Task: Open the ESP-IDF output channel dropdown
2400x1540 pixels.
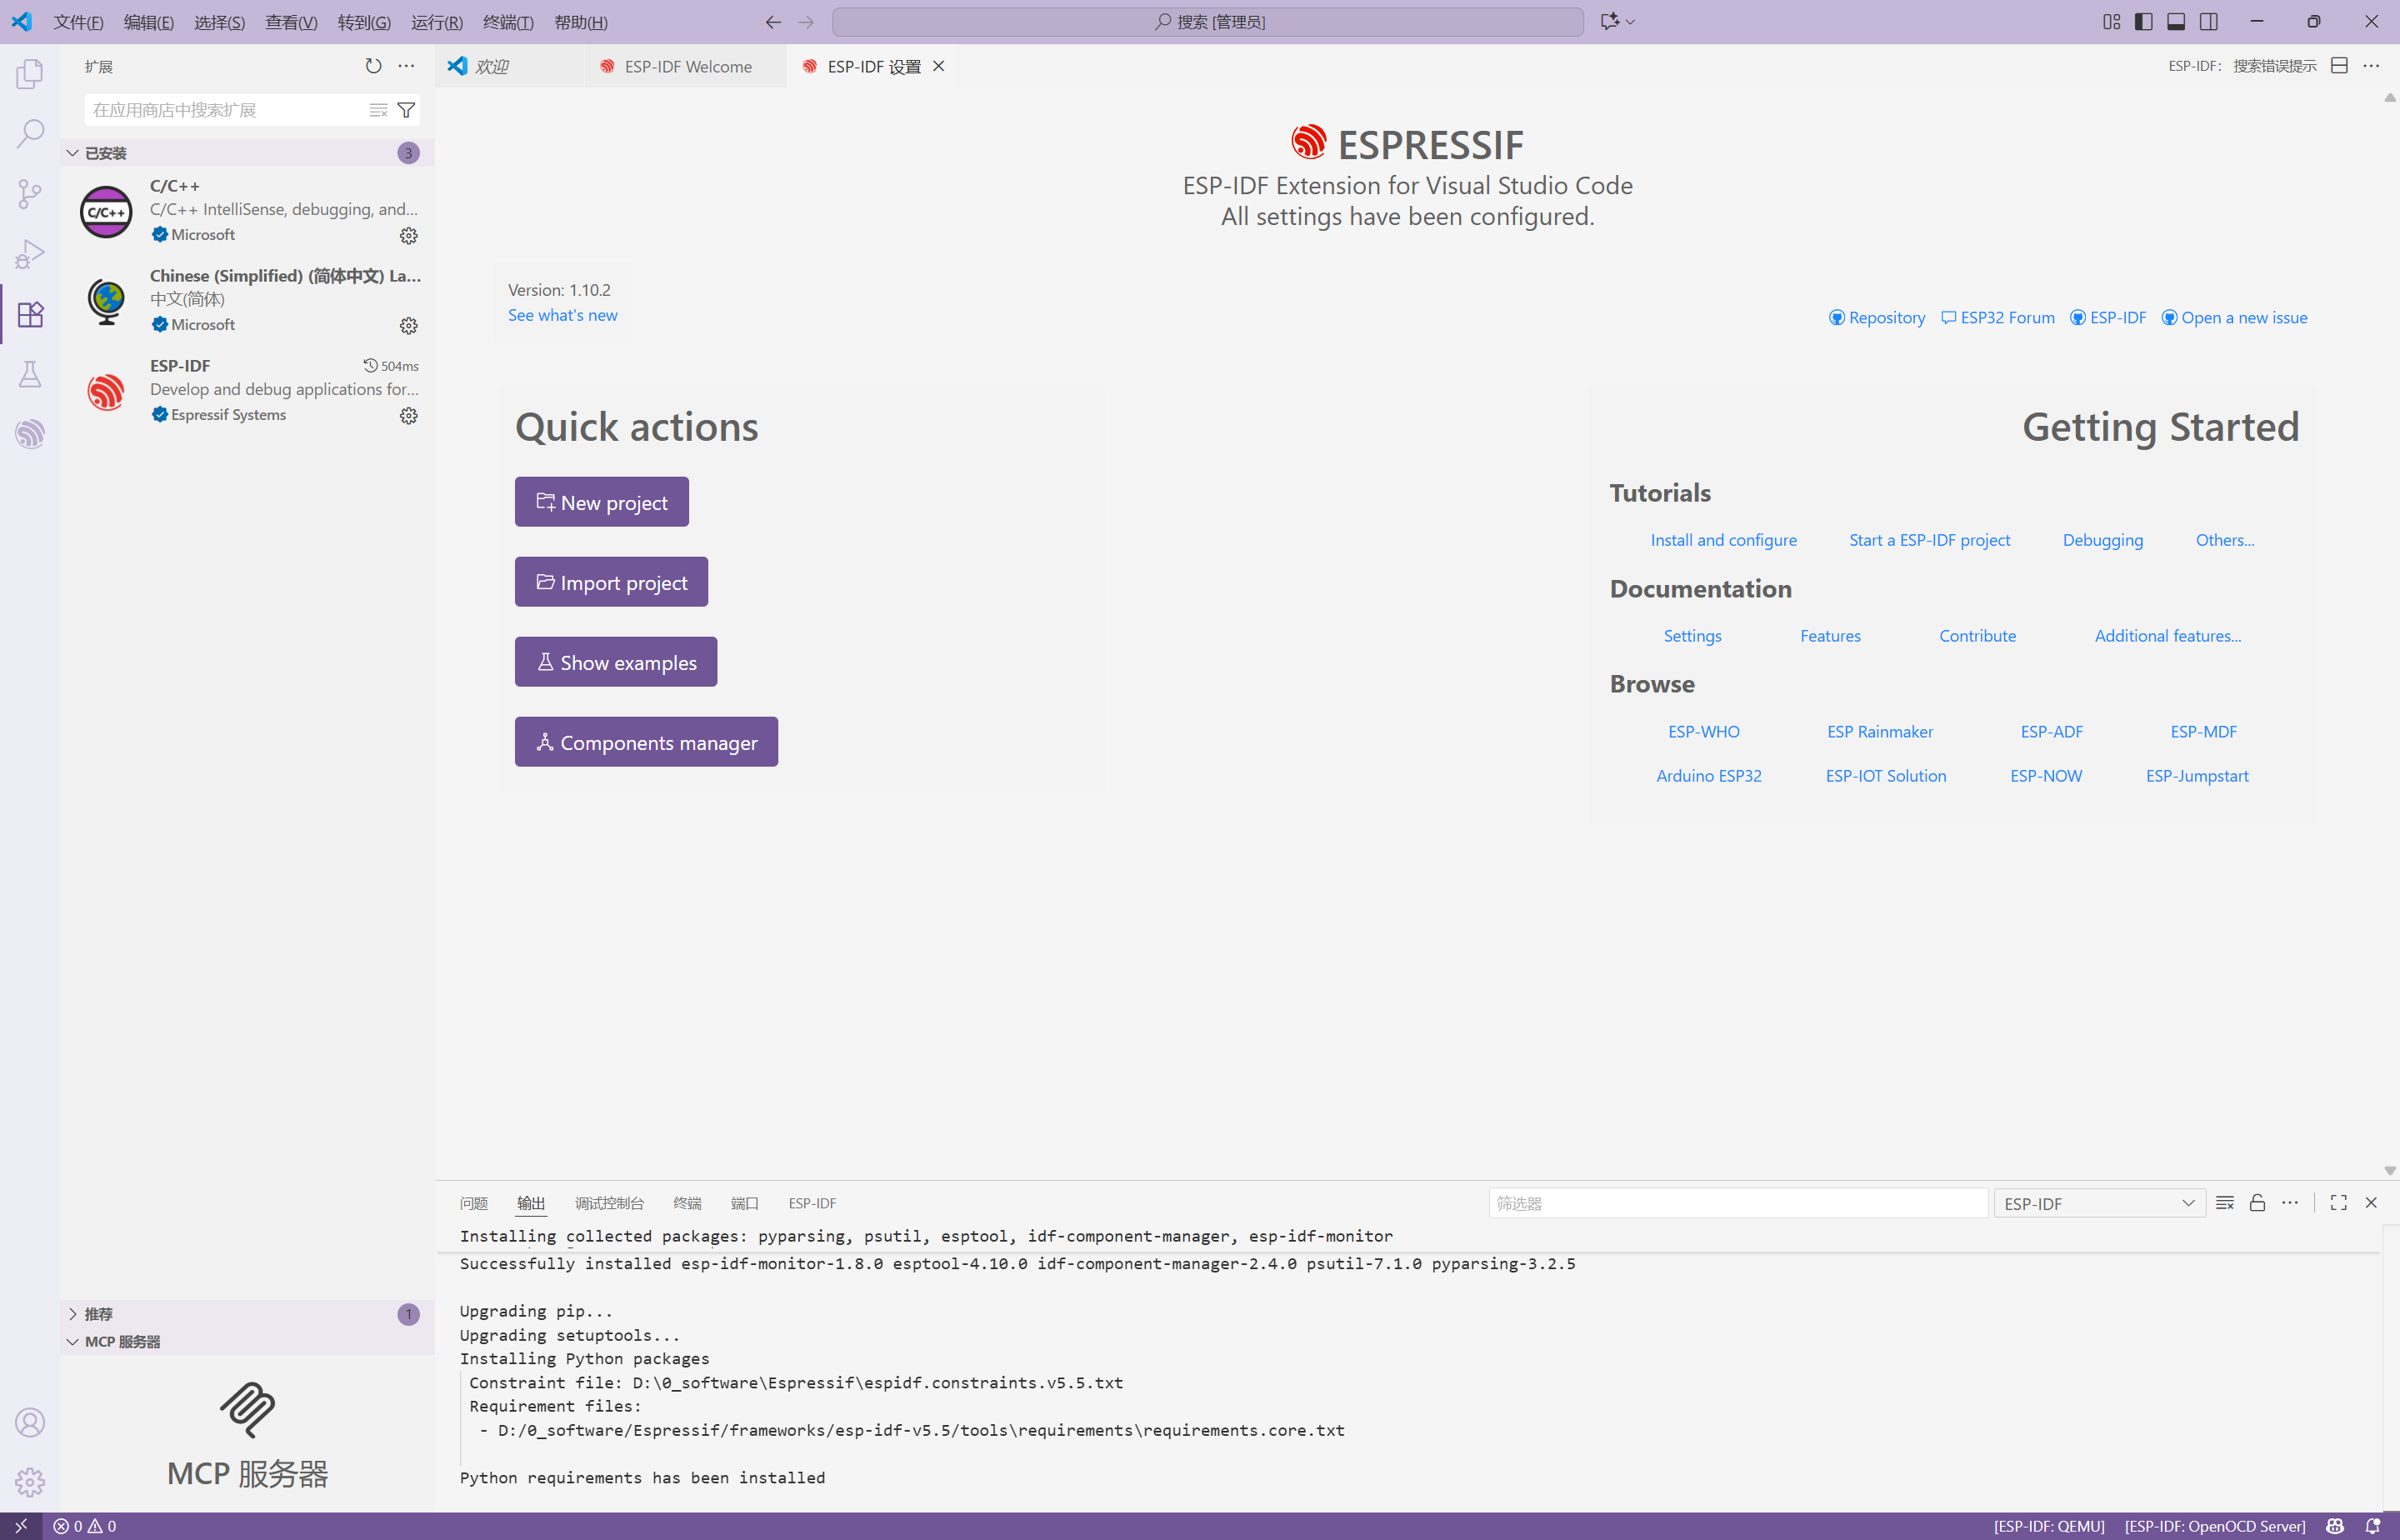Action: tap(2098, 1204)
